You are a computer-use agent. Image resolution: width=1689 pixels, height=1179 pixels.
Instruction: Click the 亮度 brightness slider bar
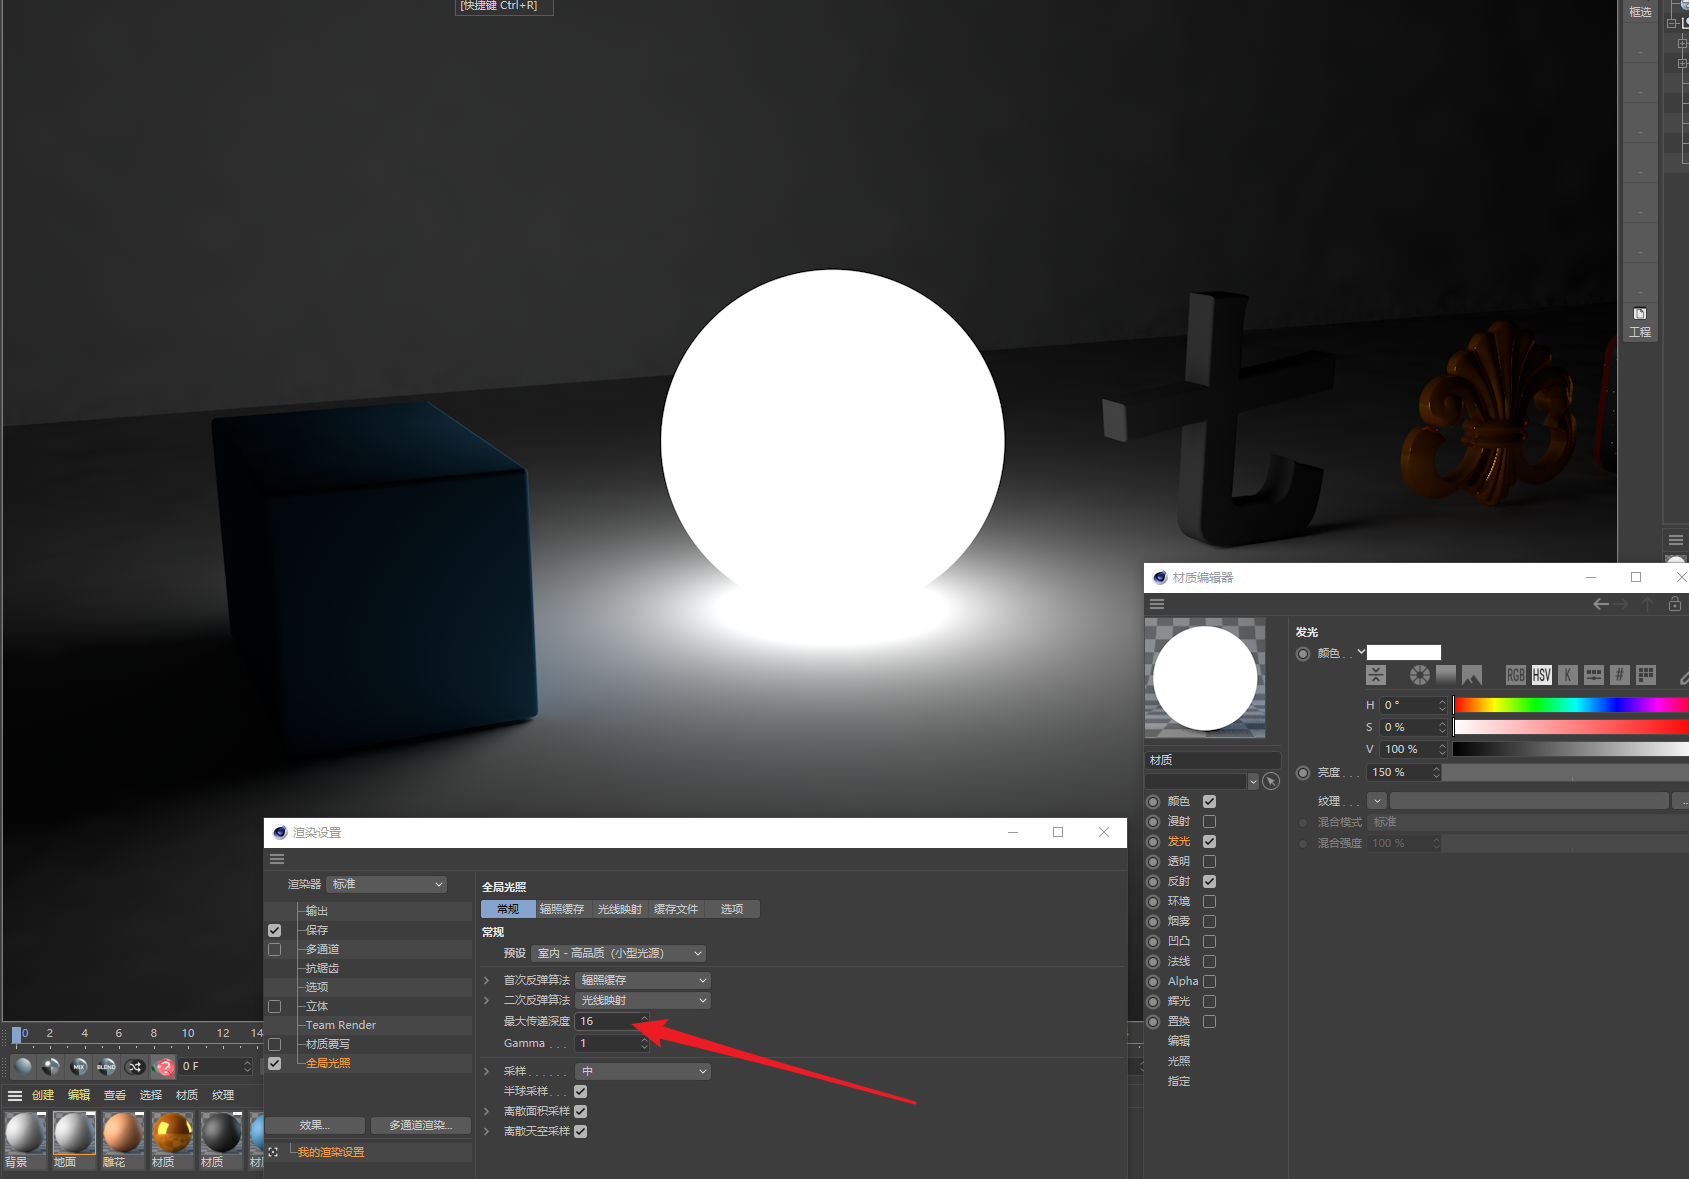point(1565,772)
